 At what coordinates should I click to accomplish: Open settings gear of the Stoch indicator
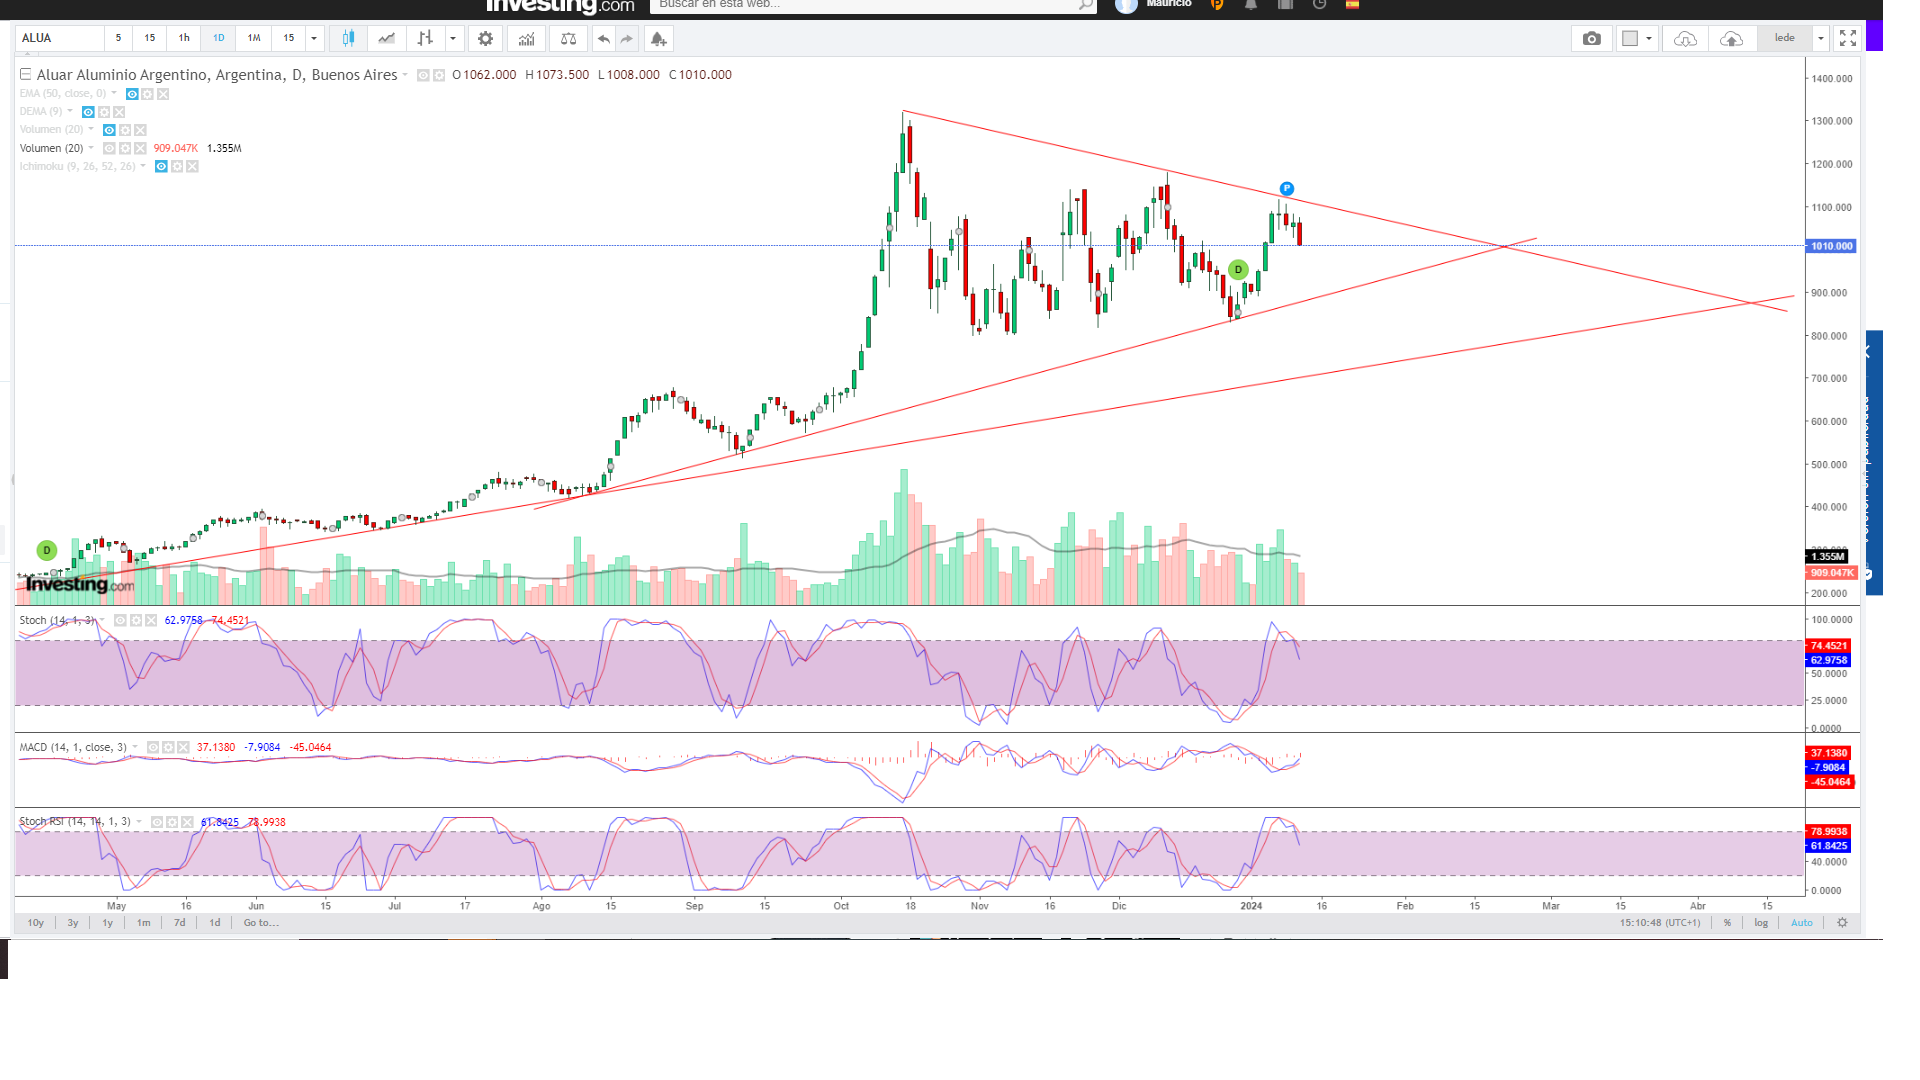pyautogui.click(x=136, y=621)
